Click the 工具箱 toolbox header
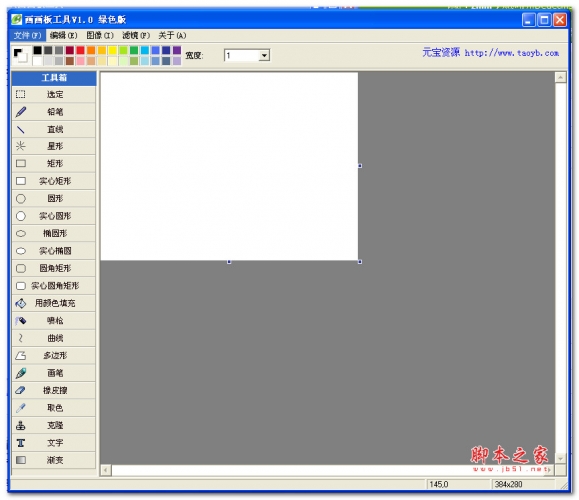The height and width of the screenshot is (500, 579). [54, 78]
